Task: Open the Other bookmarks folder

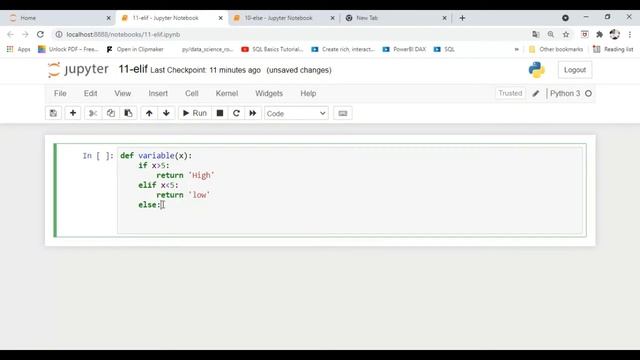Action: point(556,49)
